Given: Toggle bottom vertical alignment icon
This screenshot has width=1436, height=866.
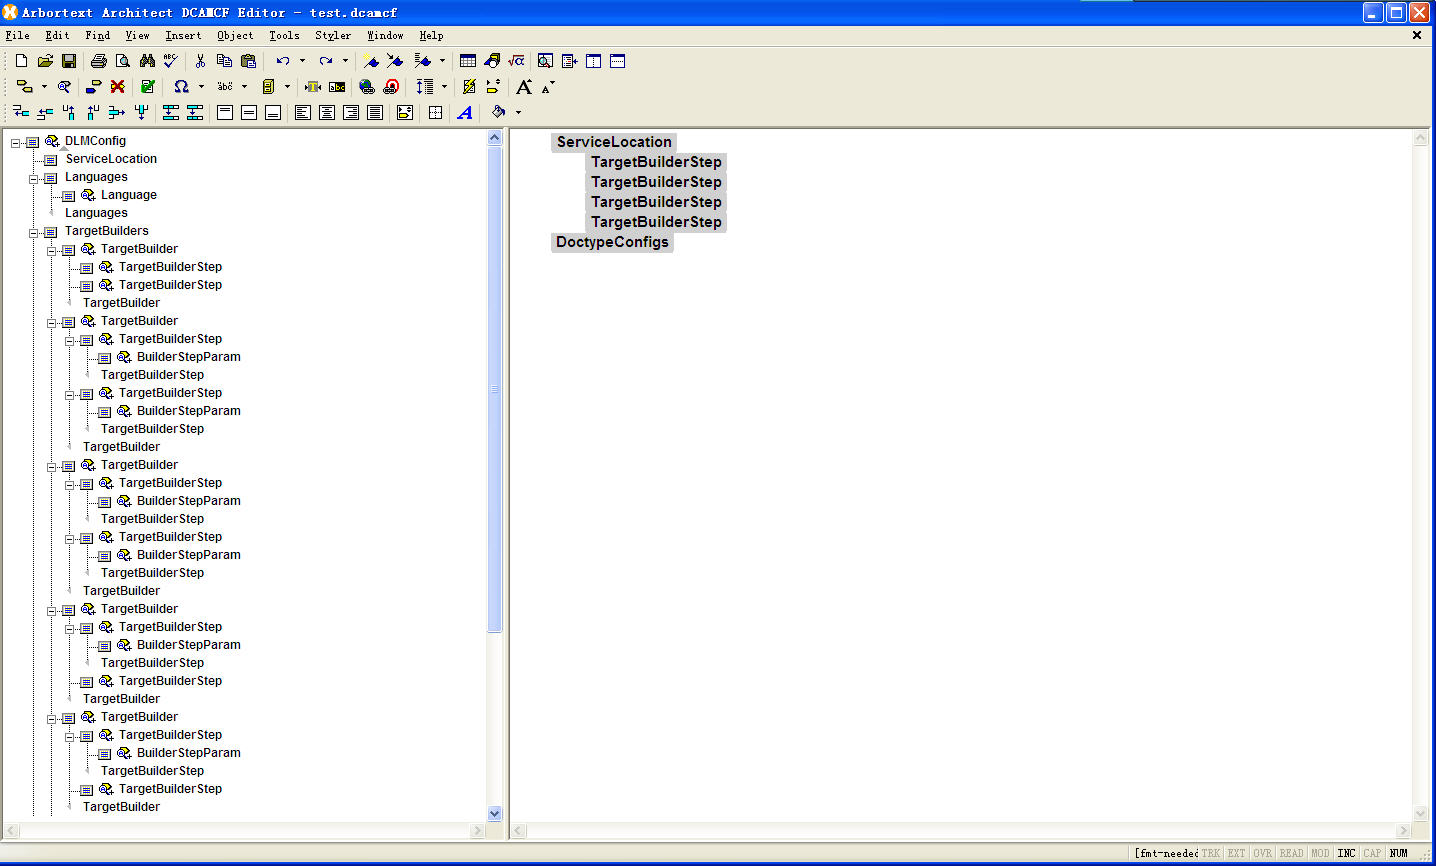Looking at the screenshot, I should click(273, 113).
